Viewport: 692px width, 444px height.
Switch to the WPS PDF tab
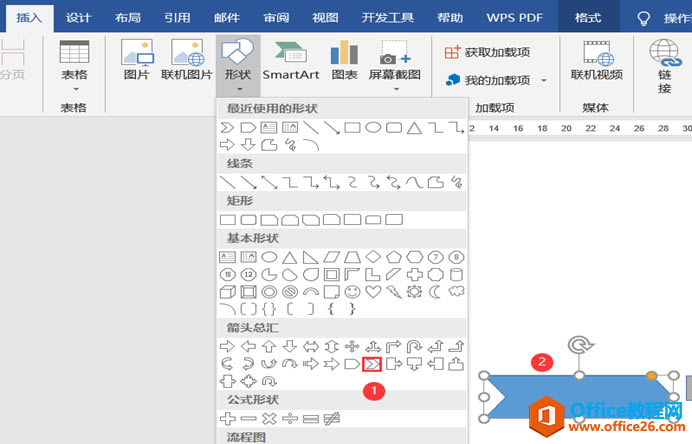[x=515, y=18]
